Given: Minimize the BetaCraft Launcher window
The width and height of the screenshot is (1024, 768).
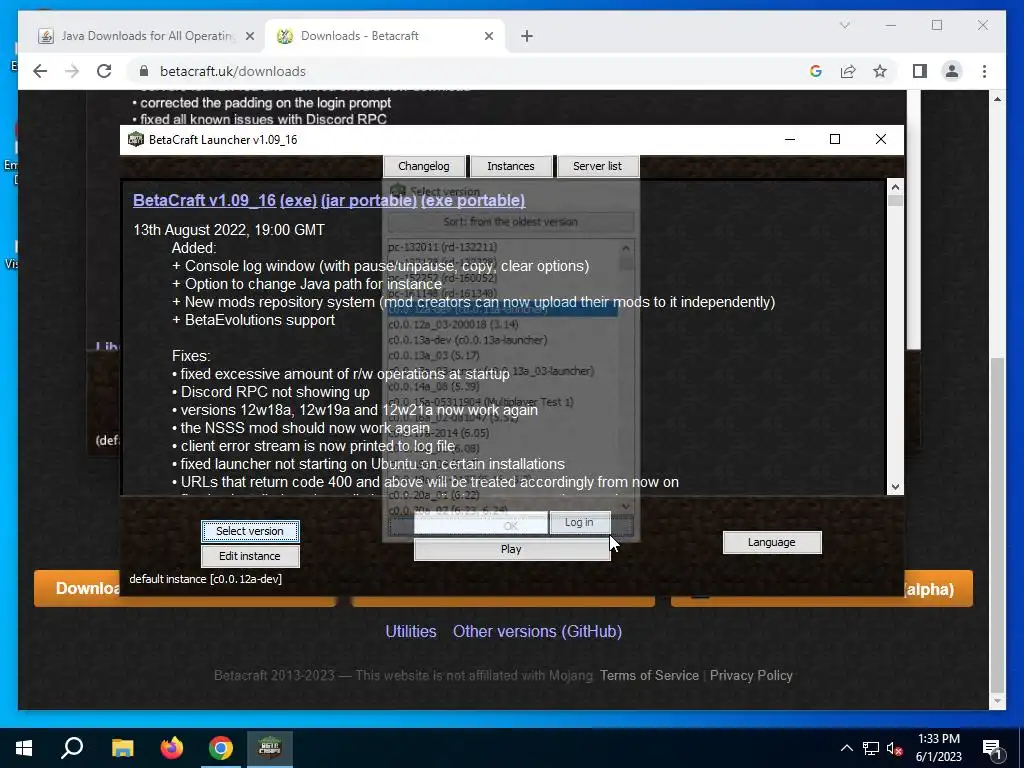Looking at the screenshot, I should (x=790, y=139).
